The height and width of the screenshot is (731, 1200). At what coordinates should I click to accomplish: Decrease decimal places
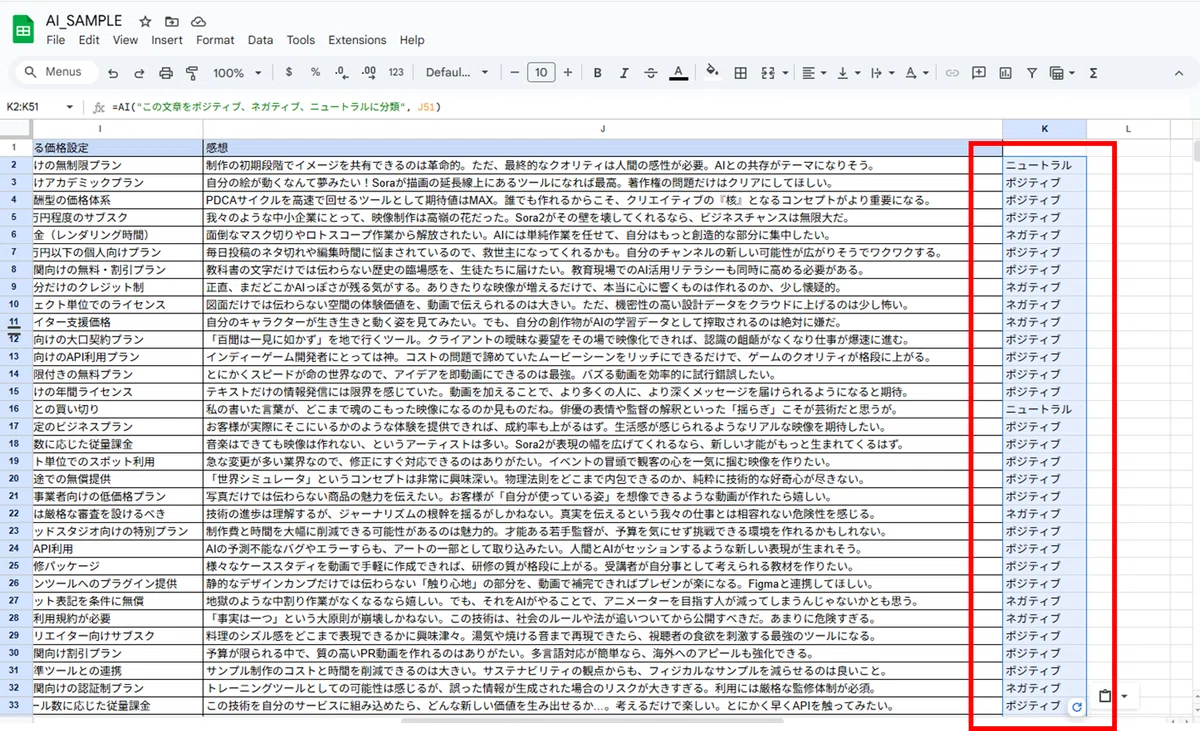pyautogui.click(x=342, y=73)
